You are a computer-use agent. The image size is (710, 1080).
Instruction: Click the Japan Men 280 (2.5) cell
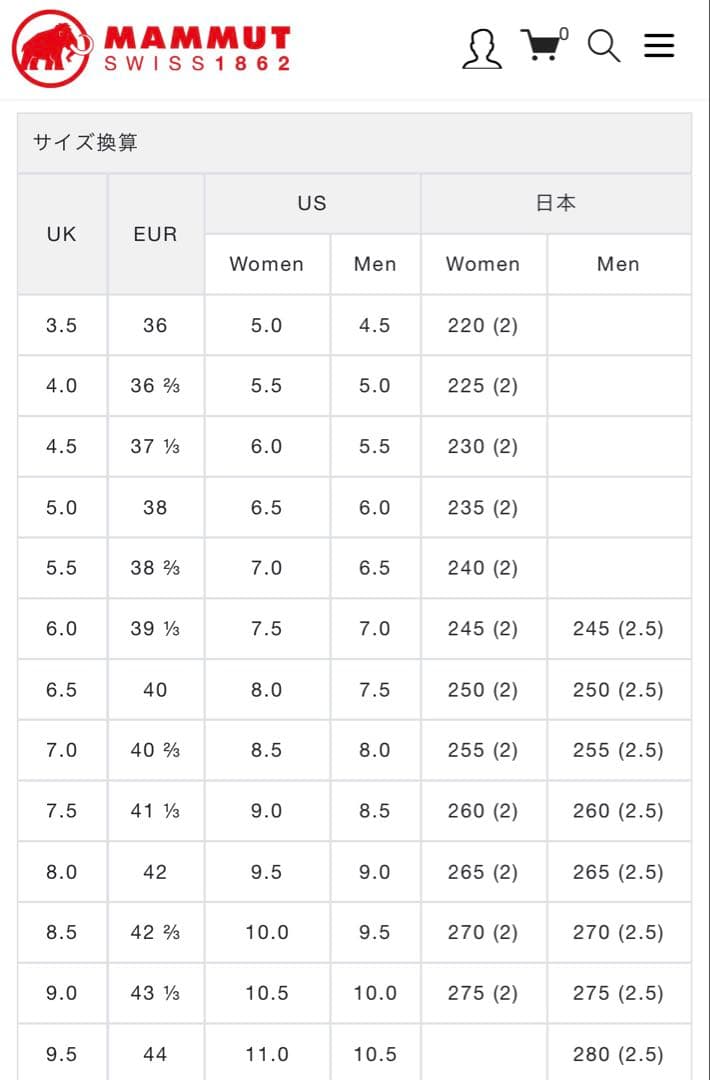pyautogui.click(x=618, y=1054)
